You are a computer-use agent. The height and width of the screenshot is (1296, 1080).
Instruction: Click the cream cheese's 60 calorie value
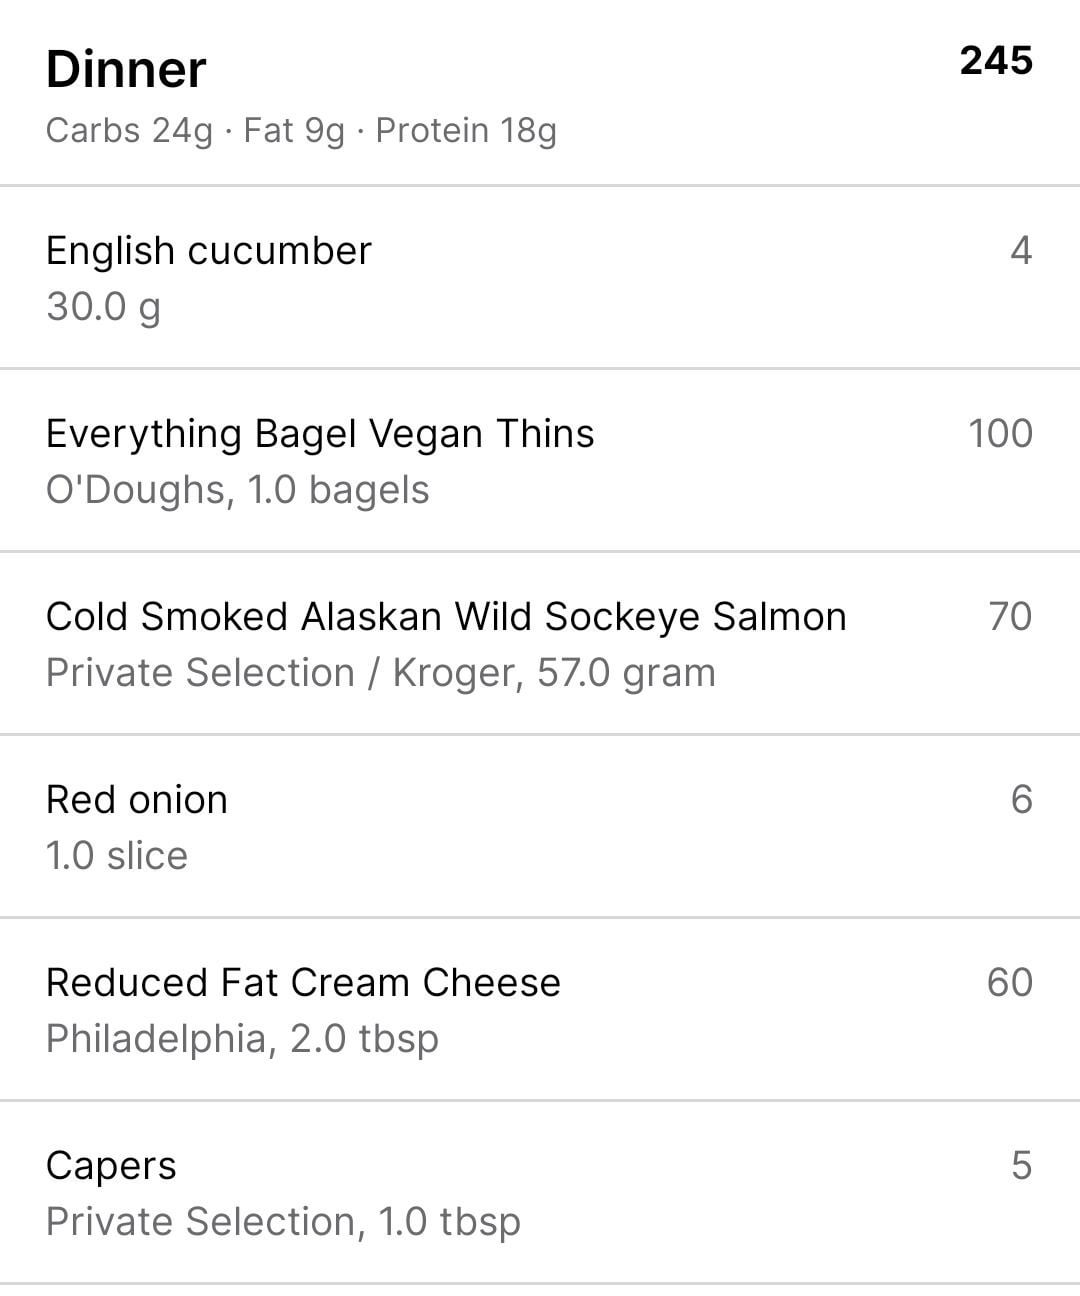coord(1009,983)
